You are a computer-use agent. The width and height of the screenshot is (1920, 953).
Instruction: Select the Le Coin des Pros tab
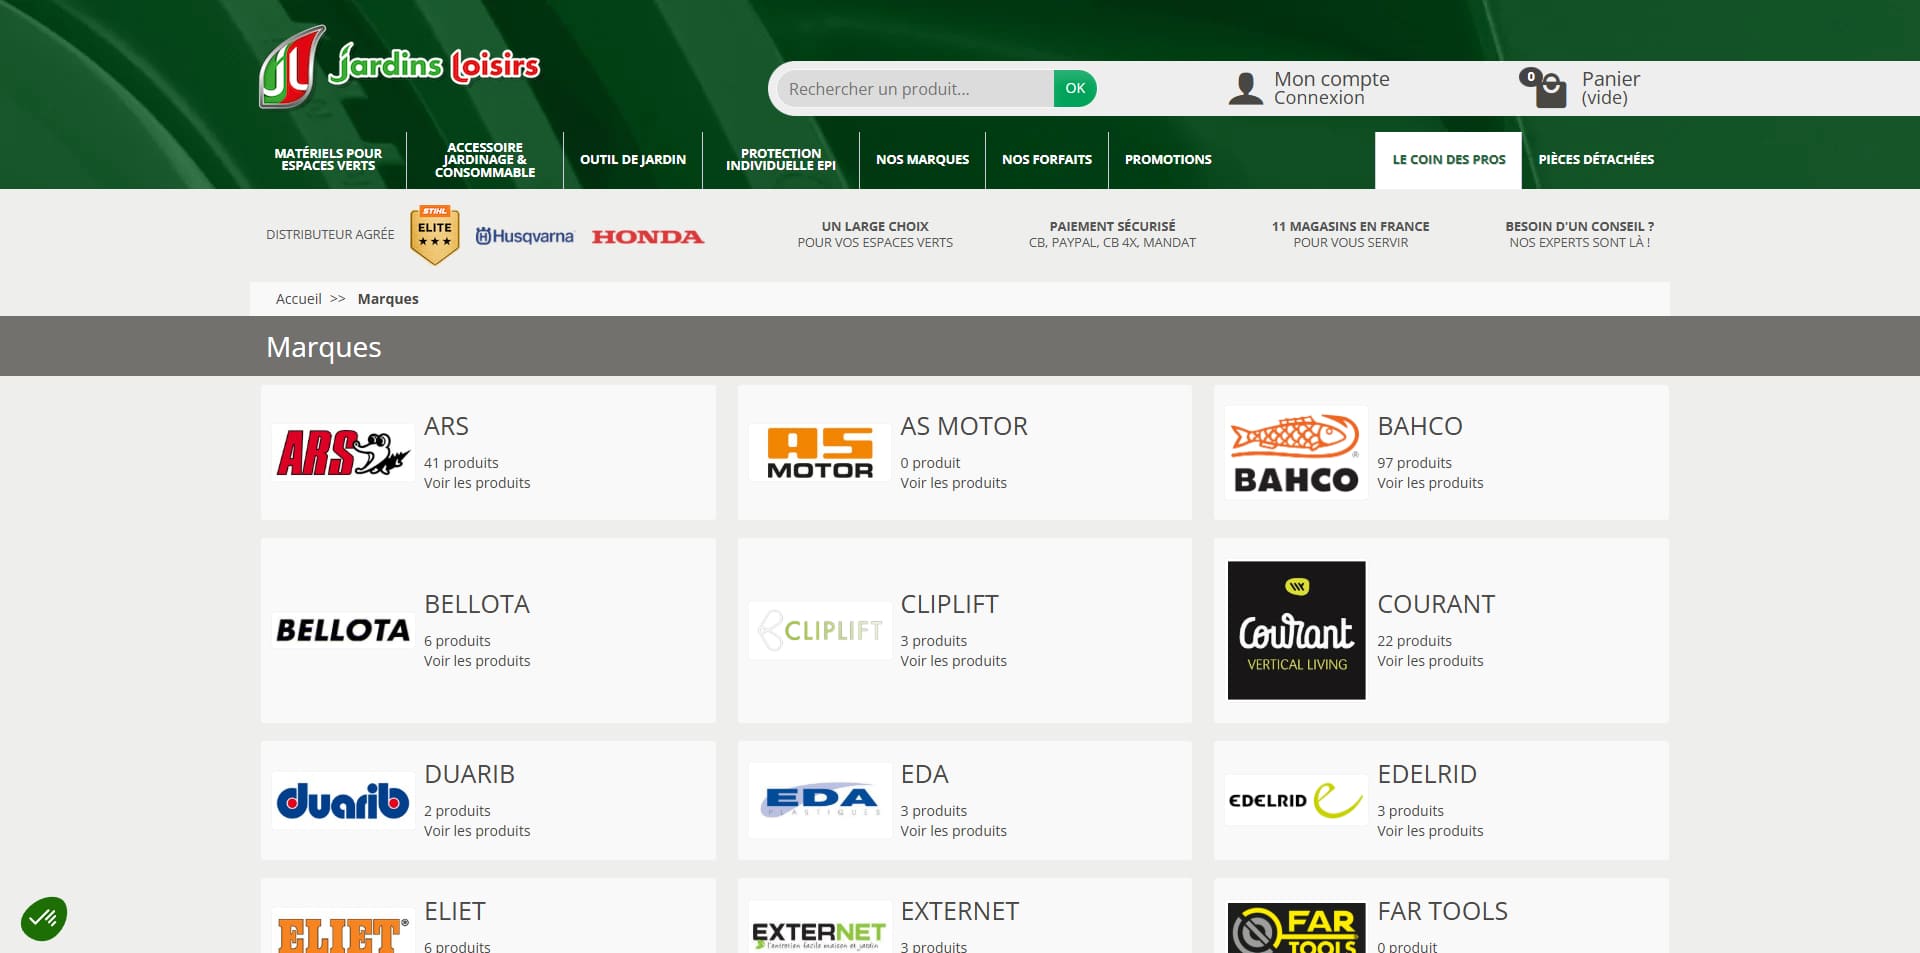1448,160
